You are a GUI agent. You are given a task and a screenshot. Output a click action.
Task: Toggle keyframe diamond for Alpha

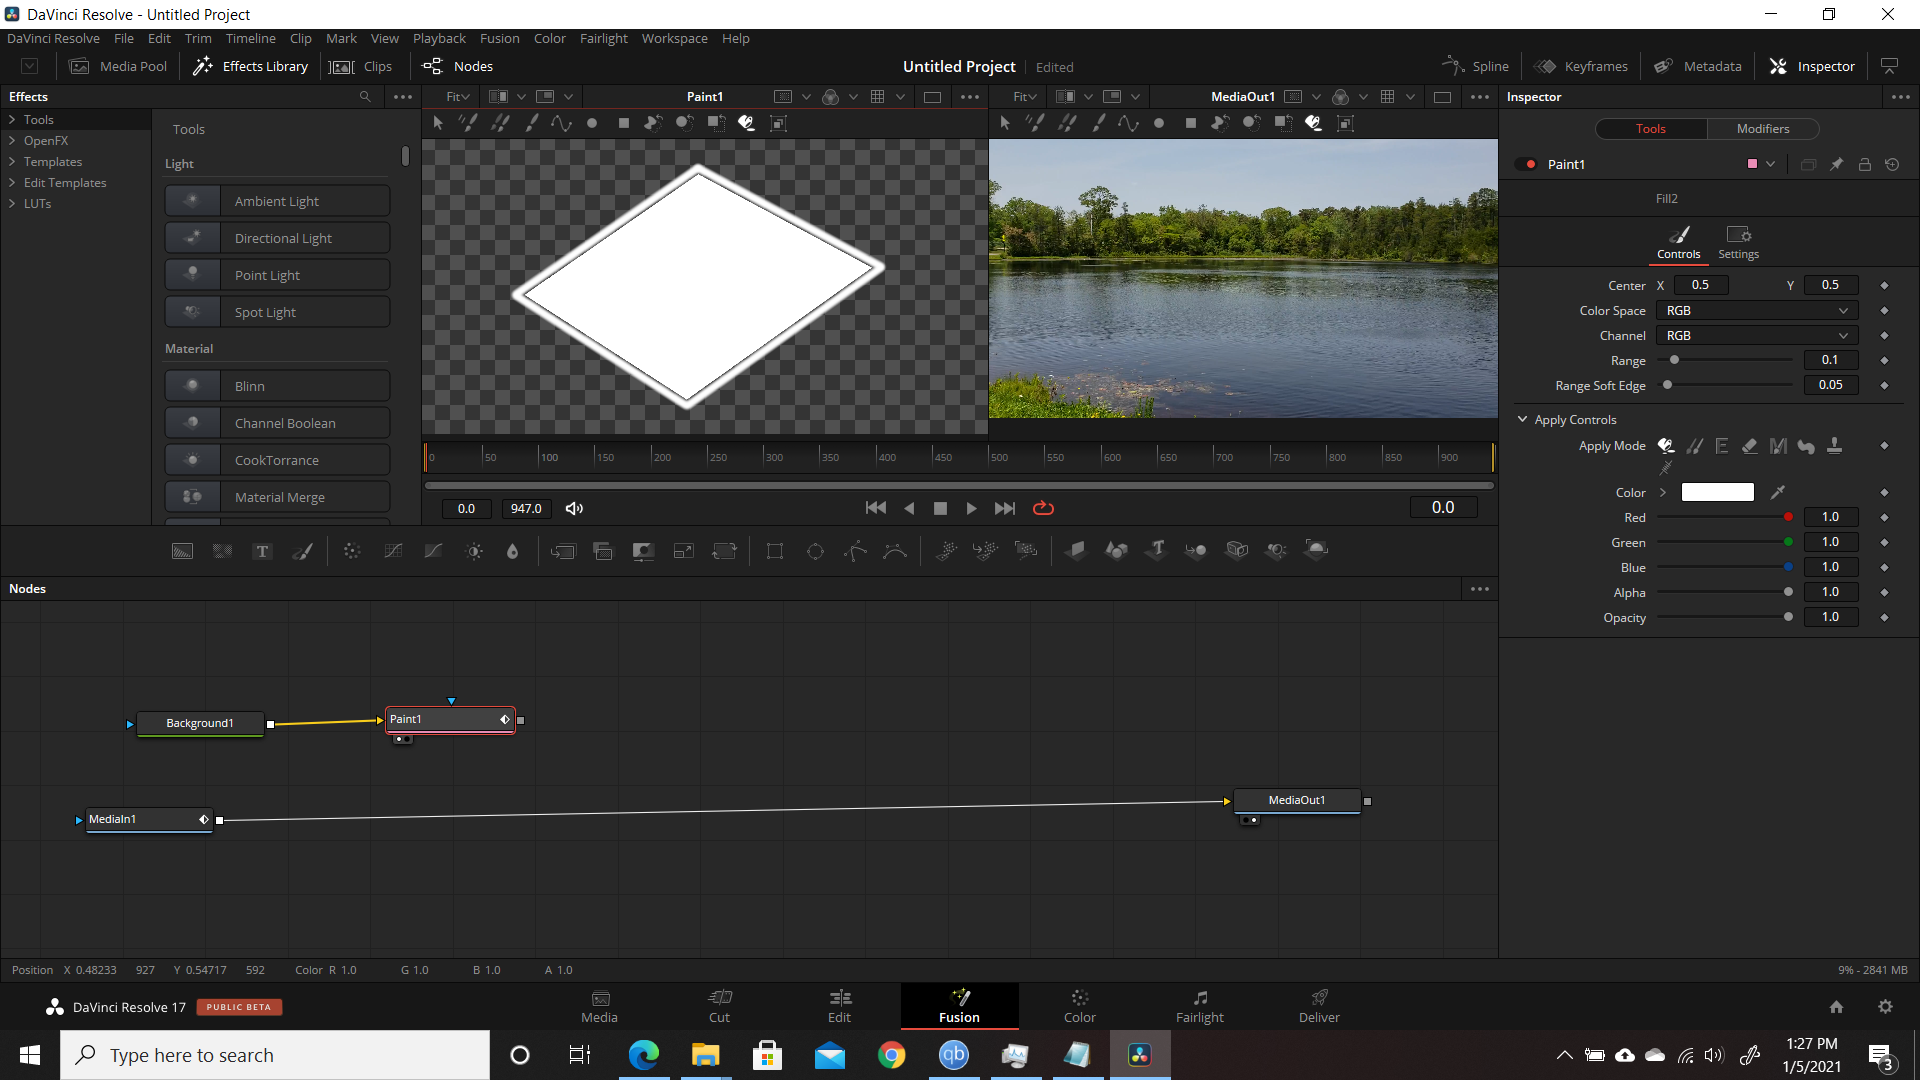click(1884, 593)
